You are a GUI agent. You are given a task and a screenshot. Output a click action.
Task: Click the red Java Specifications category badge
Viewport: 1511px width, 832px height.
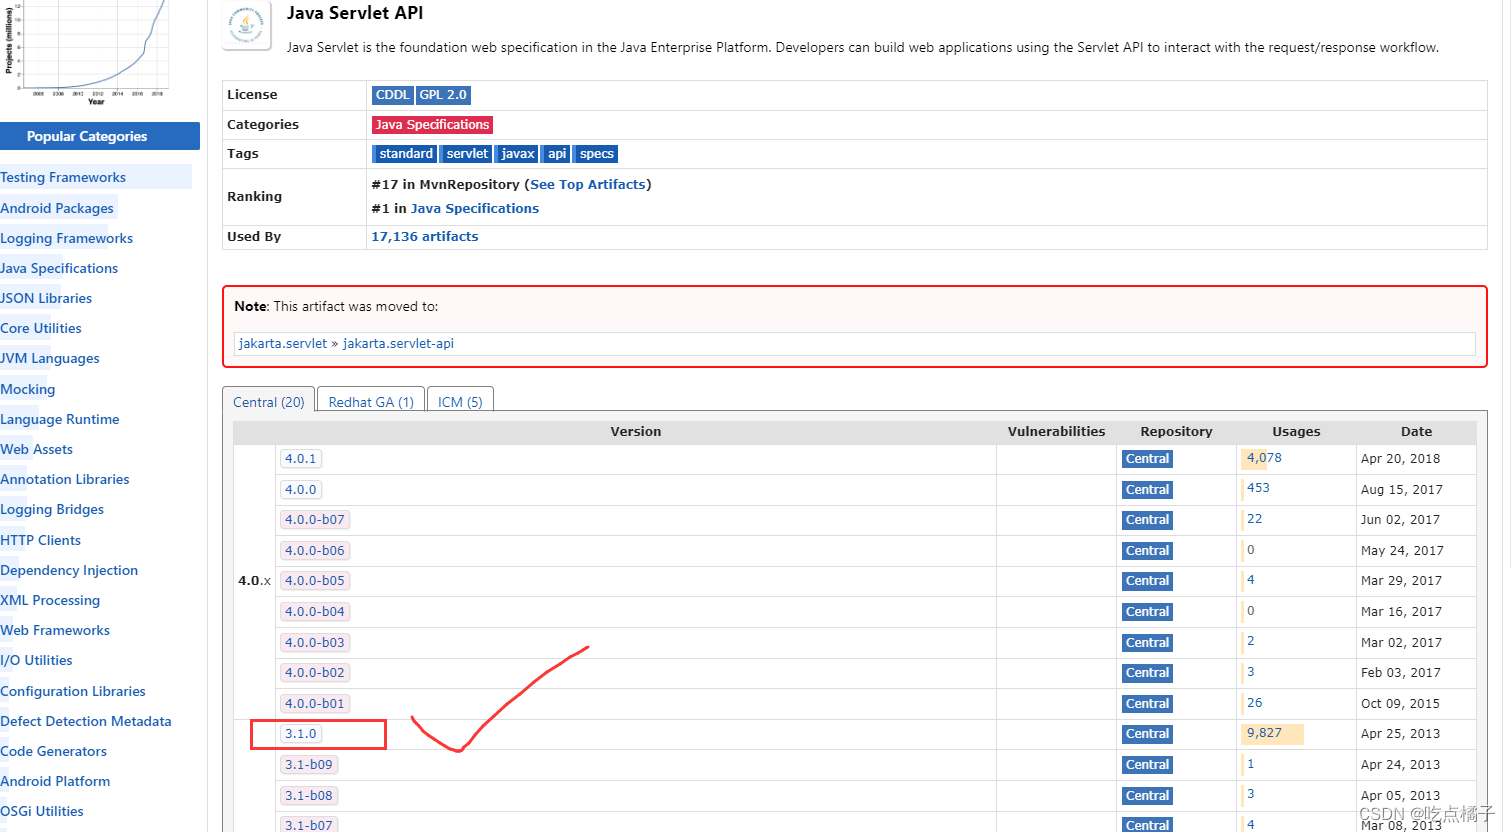click(x=432, y=125)
